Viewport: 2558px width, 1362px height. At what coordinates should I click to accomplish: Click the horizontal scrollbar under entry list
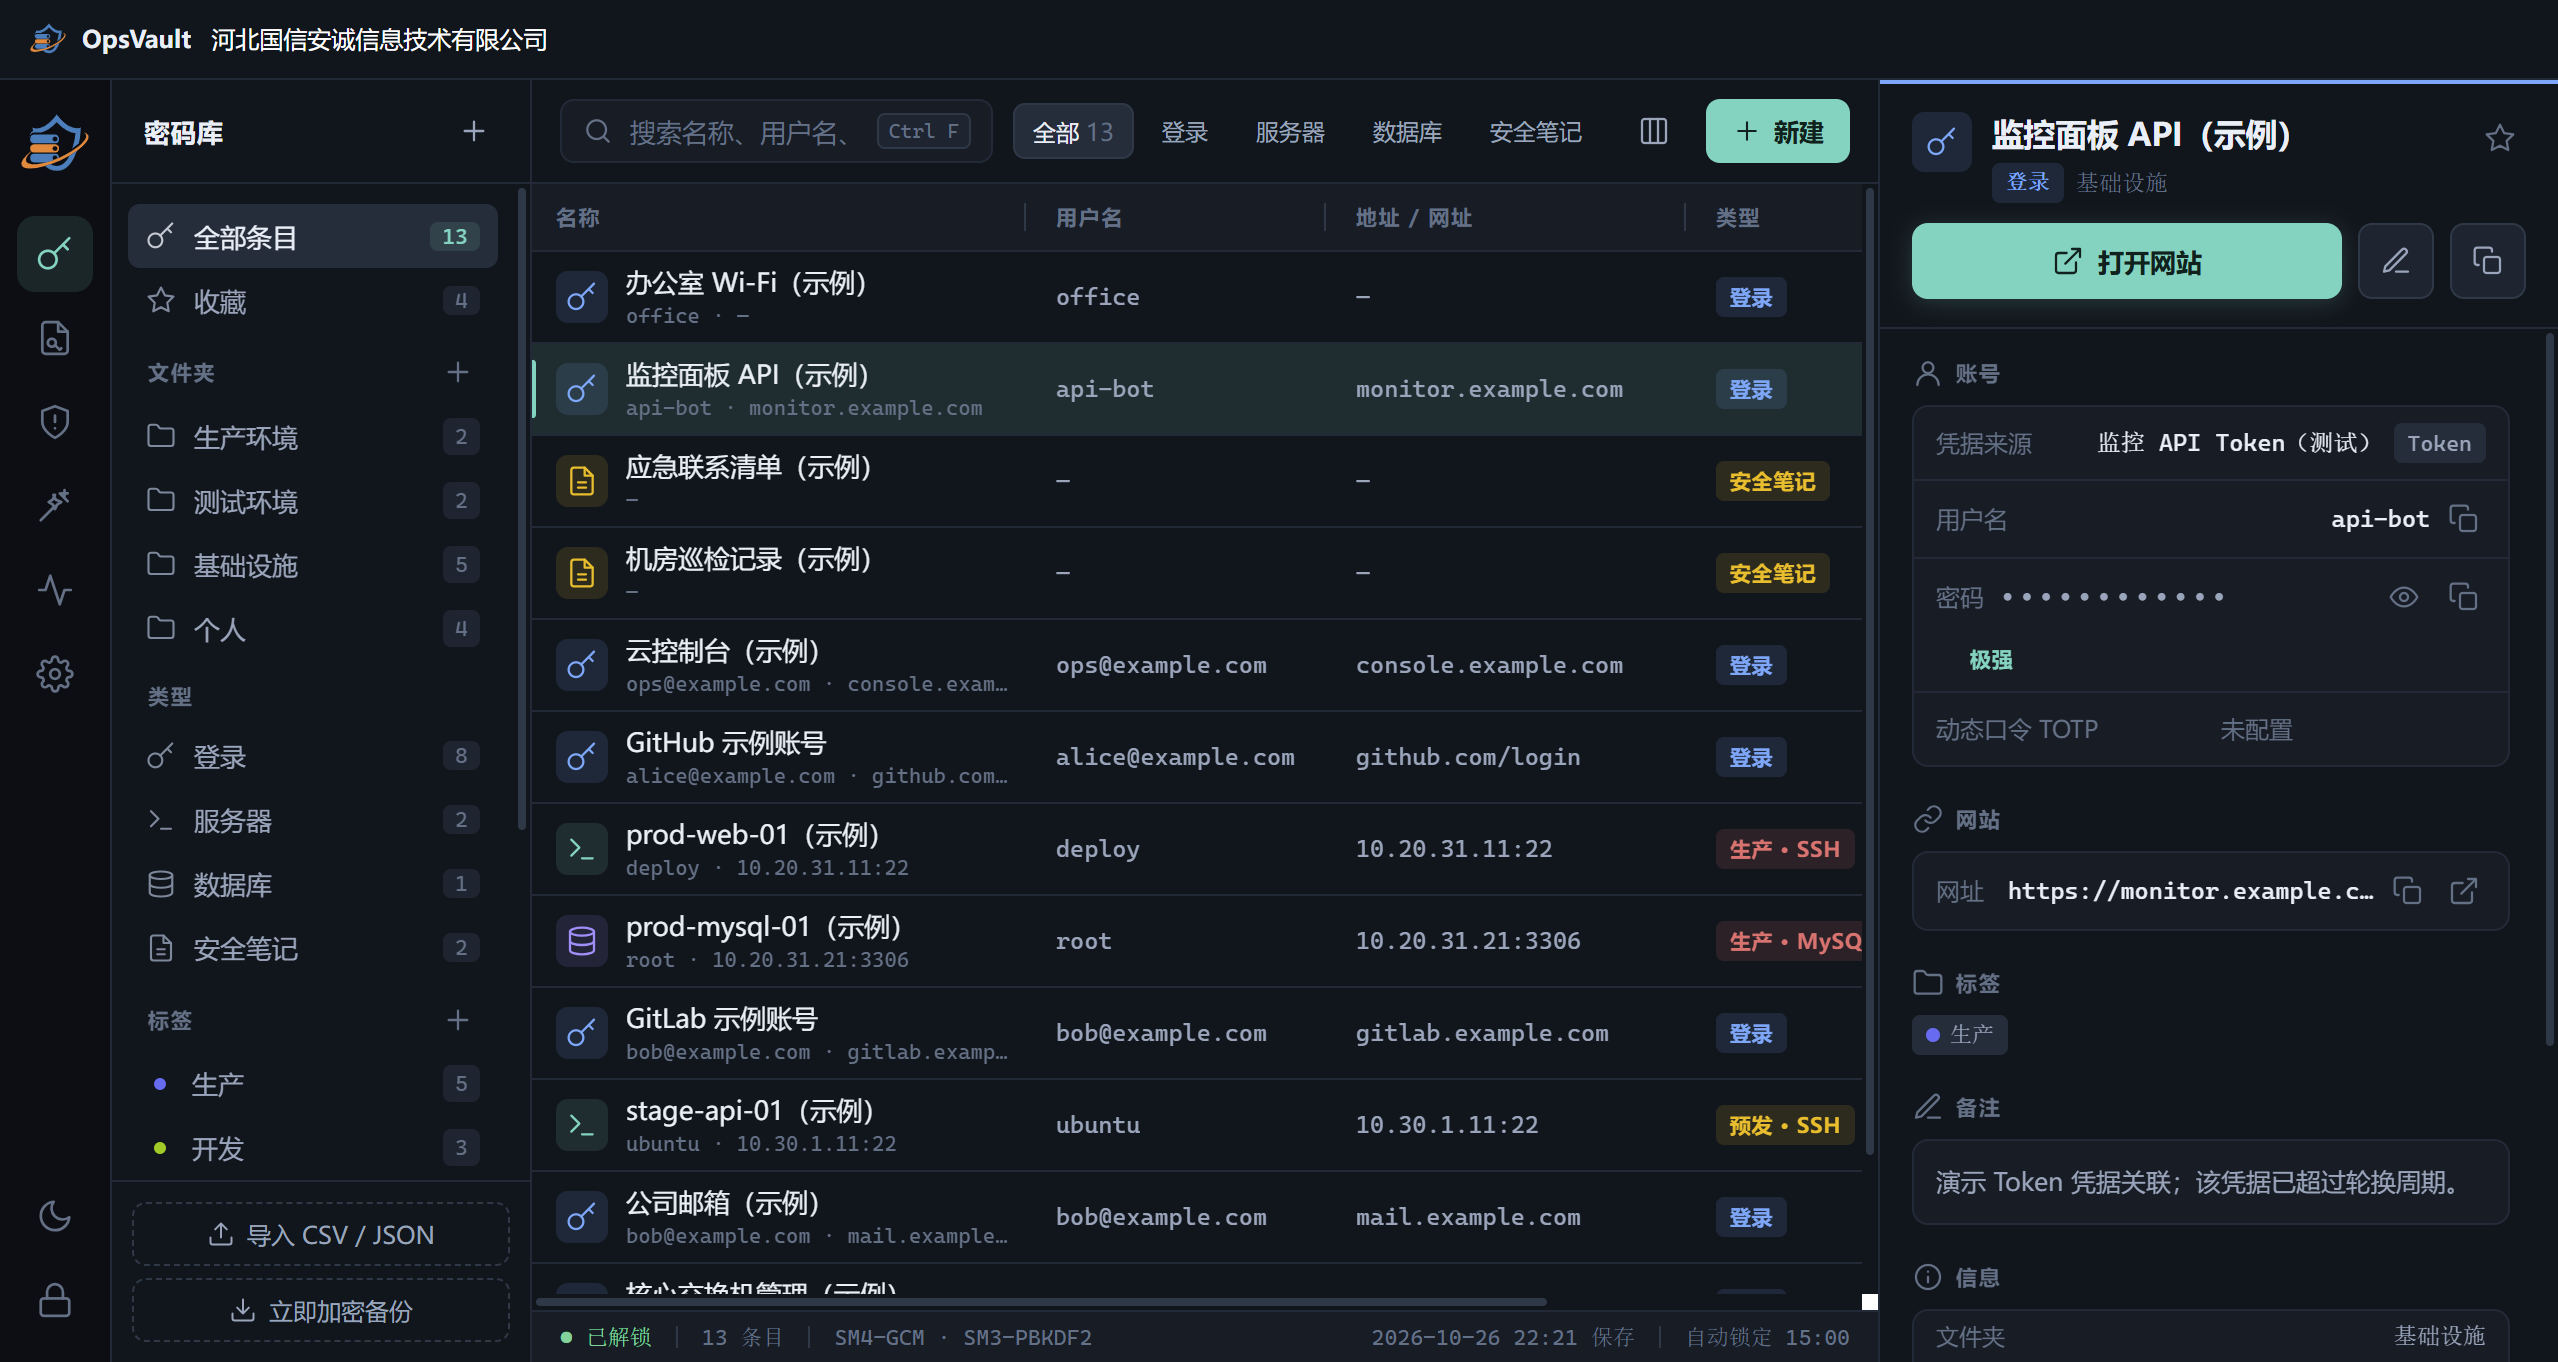[1041, 1301]
